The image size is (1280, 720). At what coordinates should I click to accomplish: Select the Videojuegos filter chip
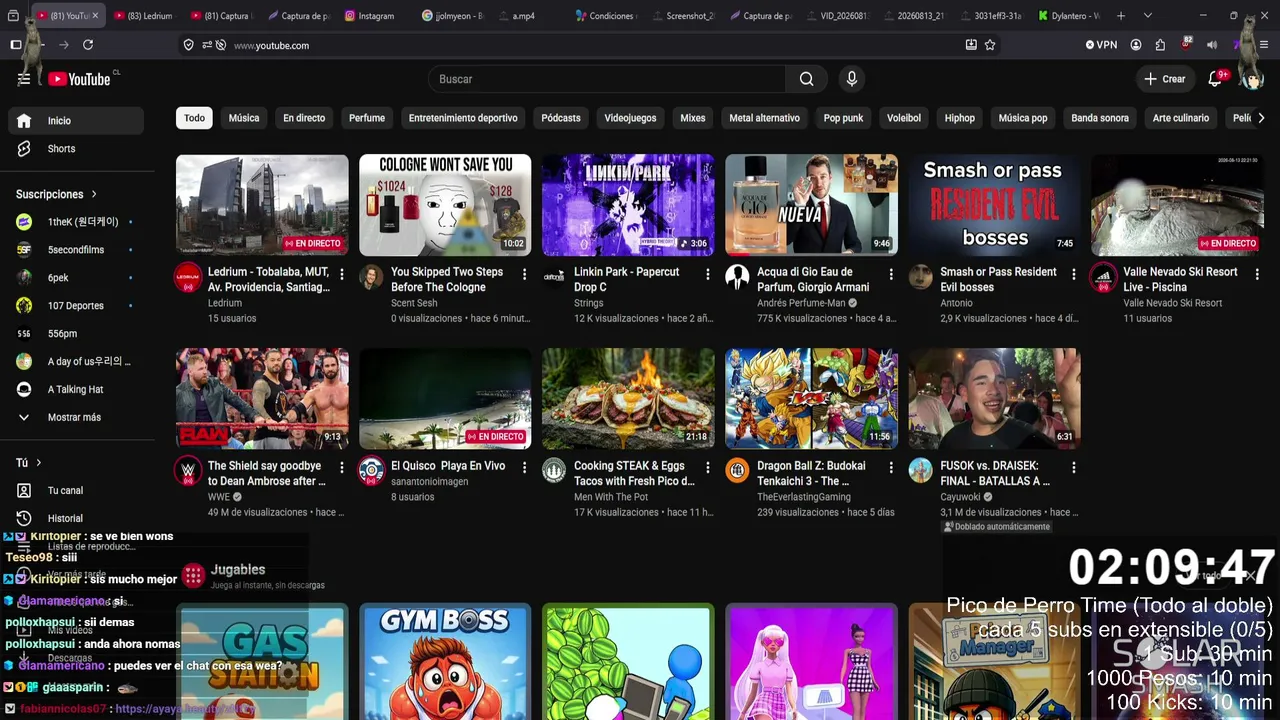(630, 118)
